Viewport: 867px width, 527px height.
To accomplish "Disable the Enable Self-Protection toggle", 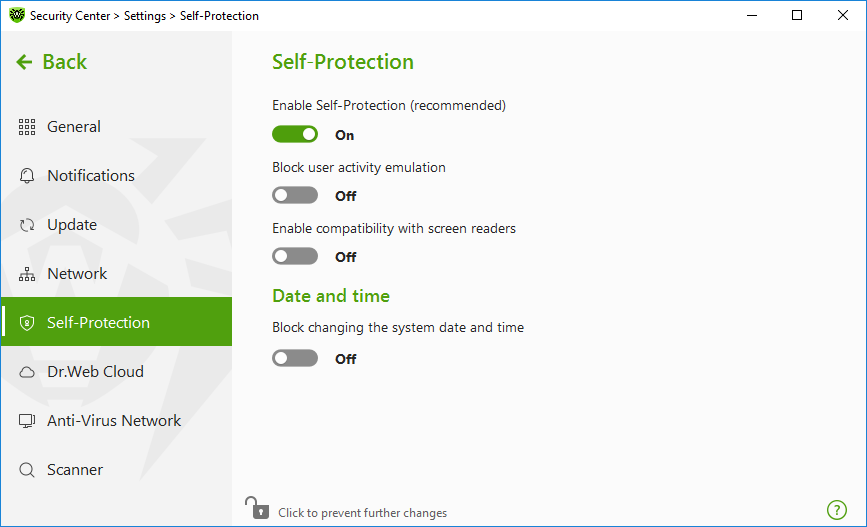I will (295, 134).
